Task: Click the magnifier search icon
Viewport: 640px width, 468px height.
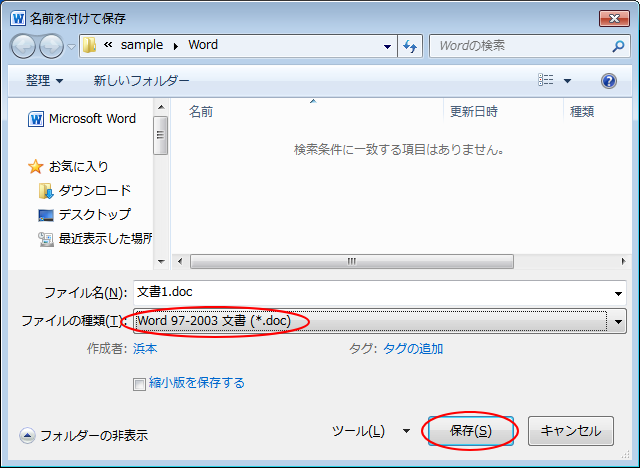Action: [618, 46]
